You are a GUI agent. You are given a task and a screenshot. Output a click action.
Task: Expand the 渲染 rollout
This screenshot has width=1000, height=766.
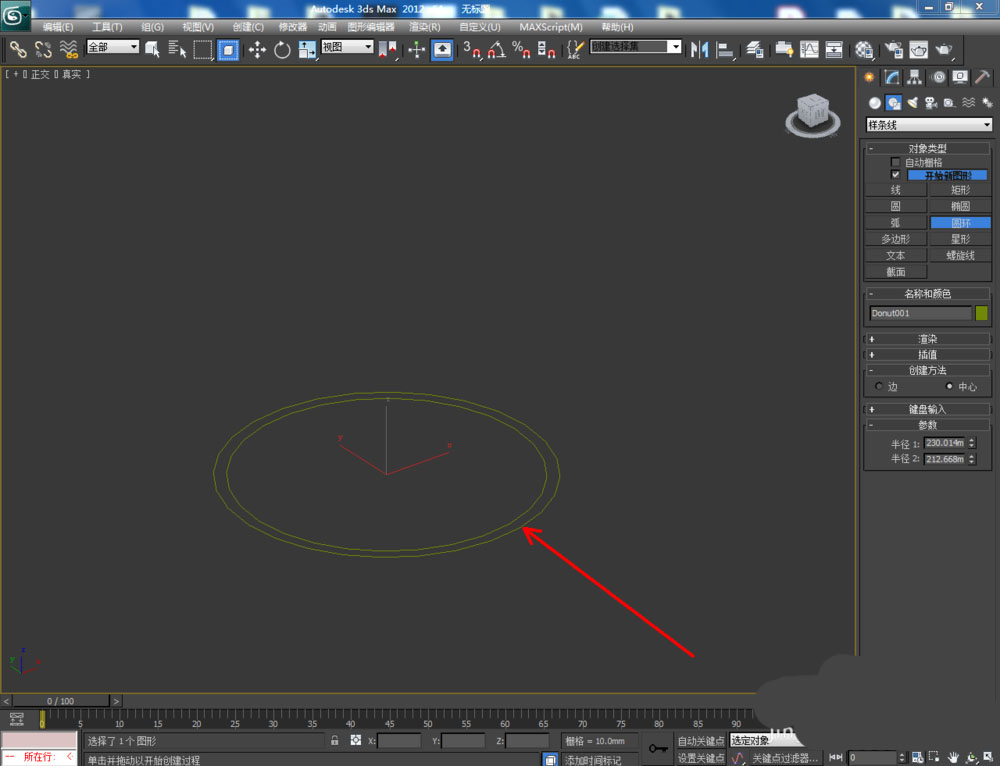(928, 339)
